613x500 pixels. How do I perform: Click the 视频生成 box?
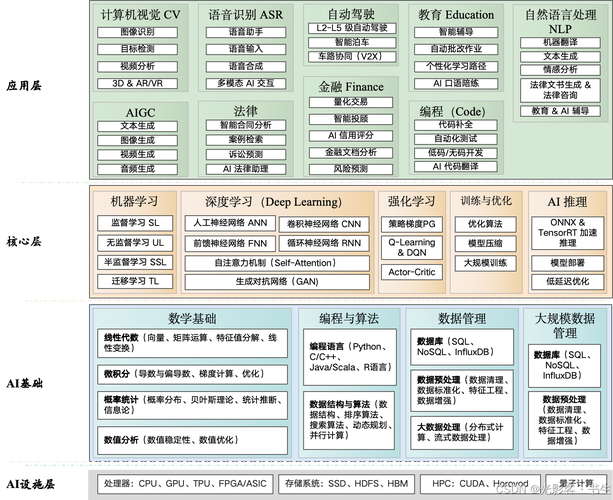[x=137, y=155]
